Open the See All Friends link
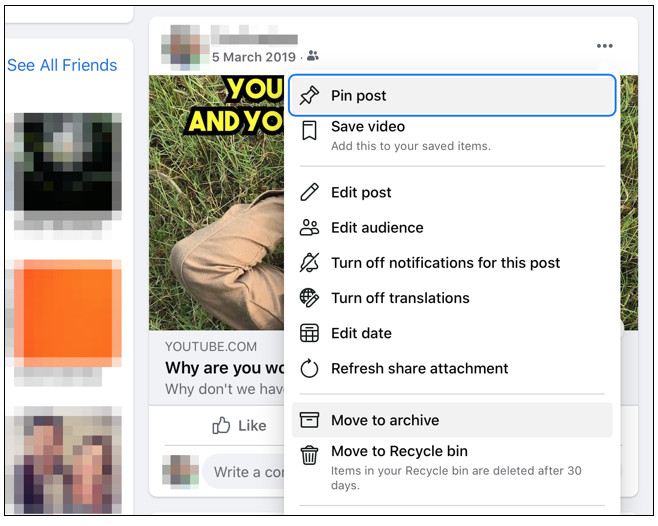The image size is (658, 526). (62, 65)
